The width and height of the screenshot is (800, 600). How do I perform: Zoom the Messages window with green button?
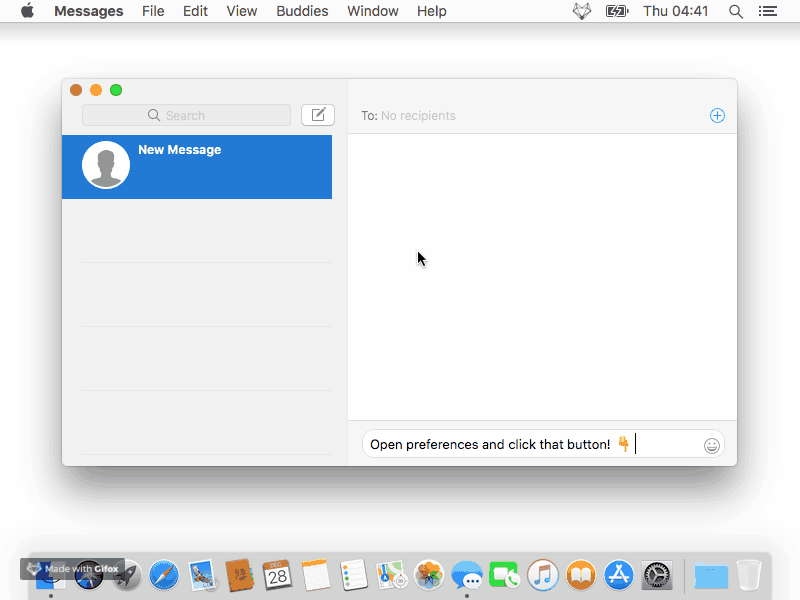tap(116, 90)
